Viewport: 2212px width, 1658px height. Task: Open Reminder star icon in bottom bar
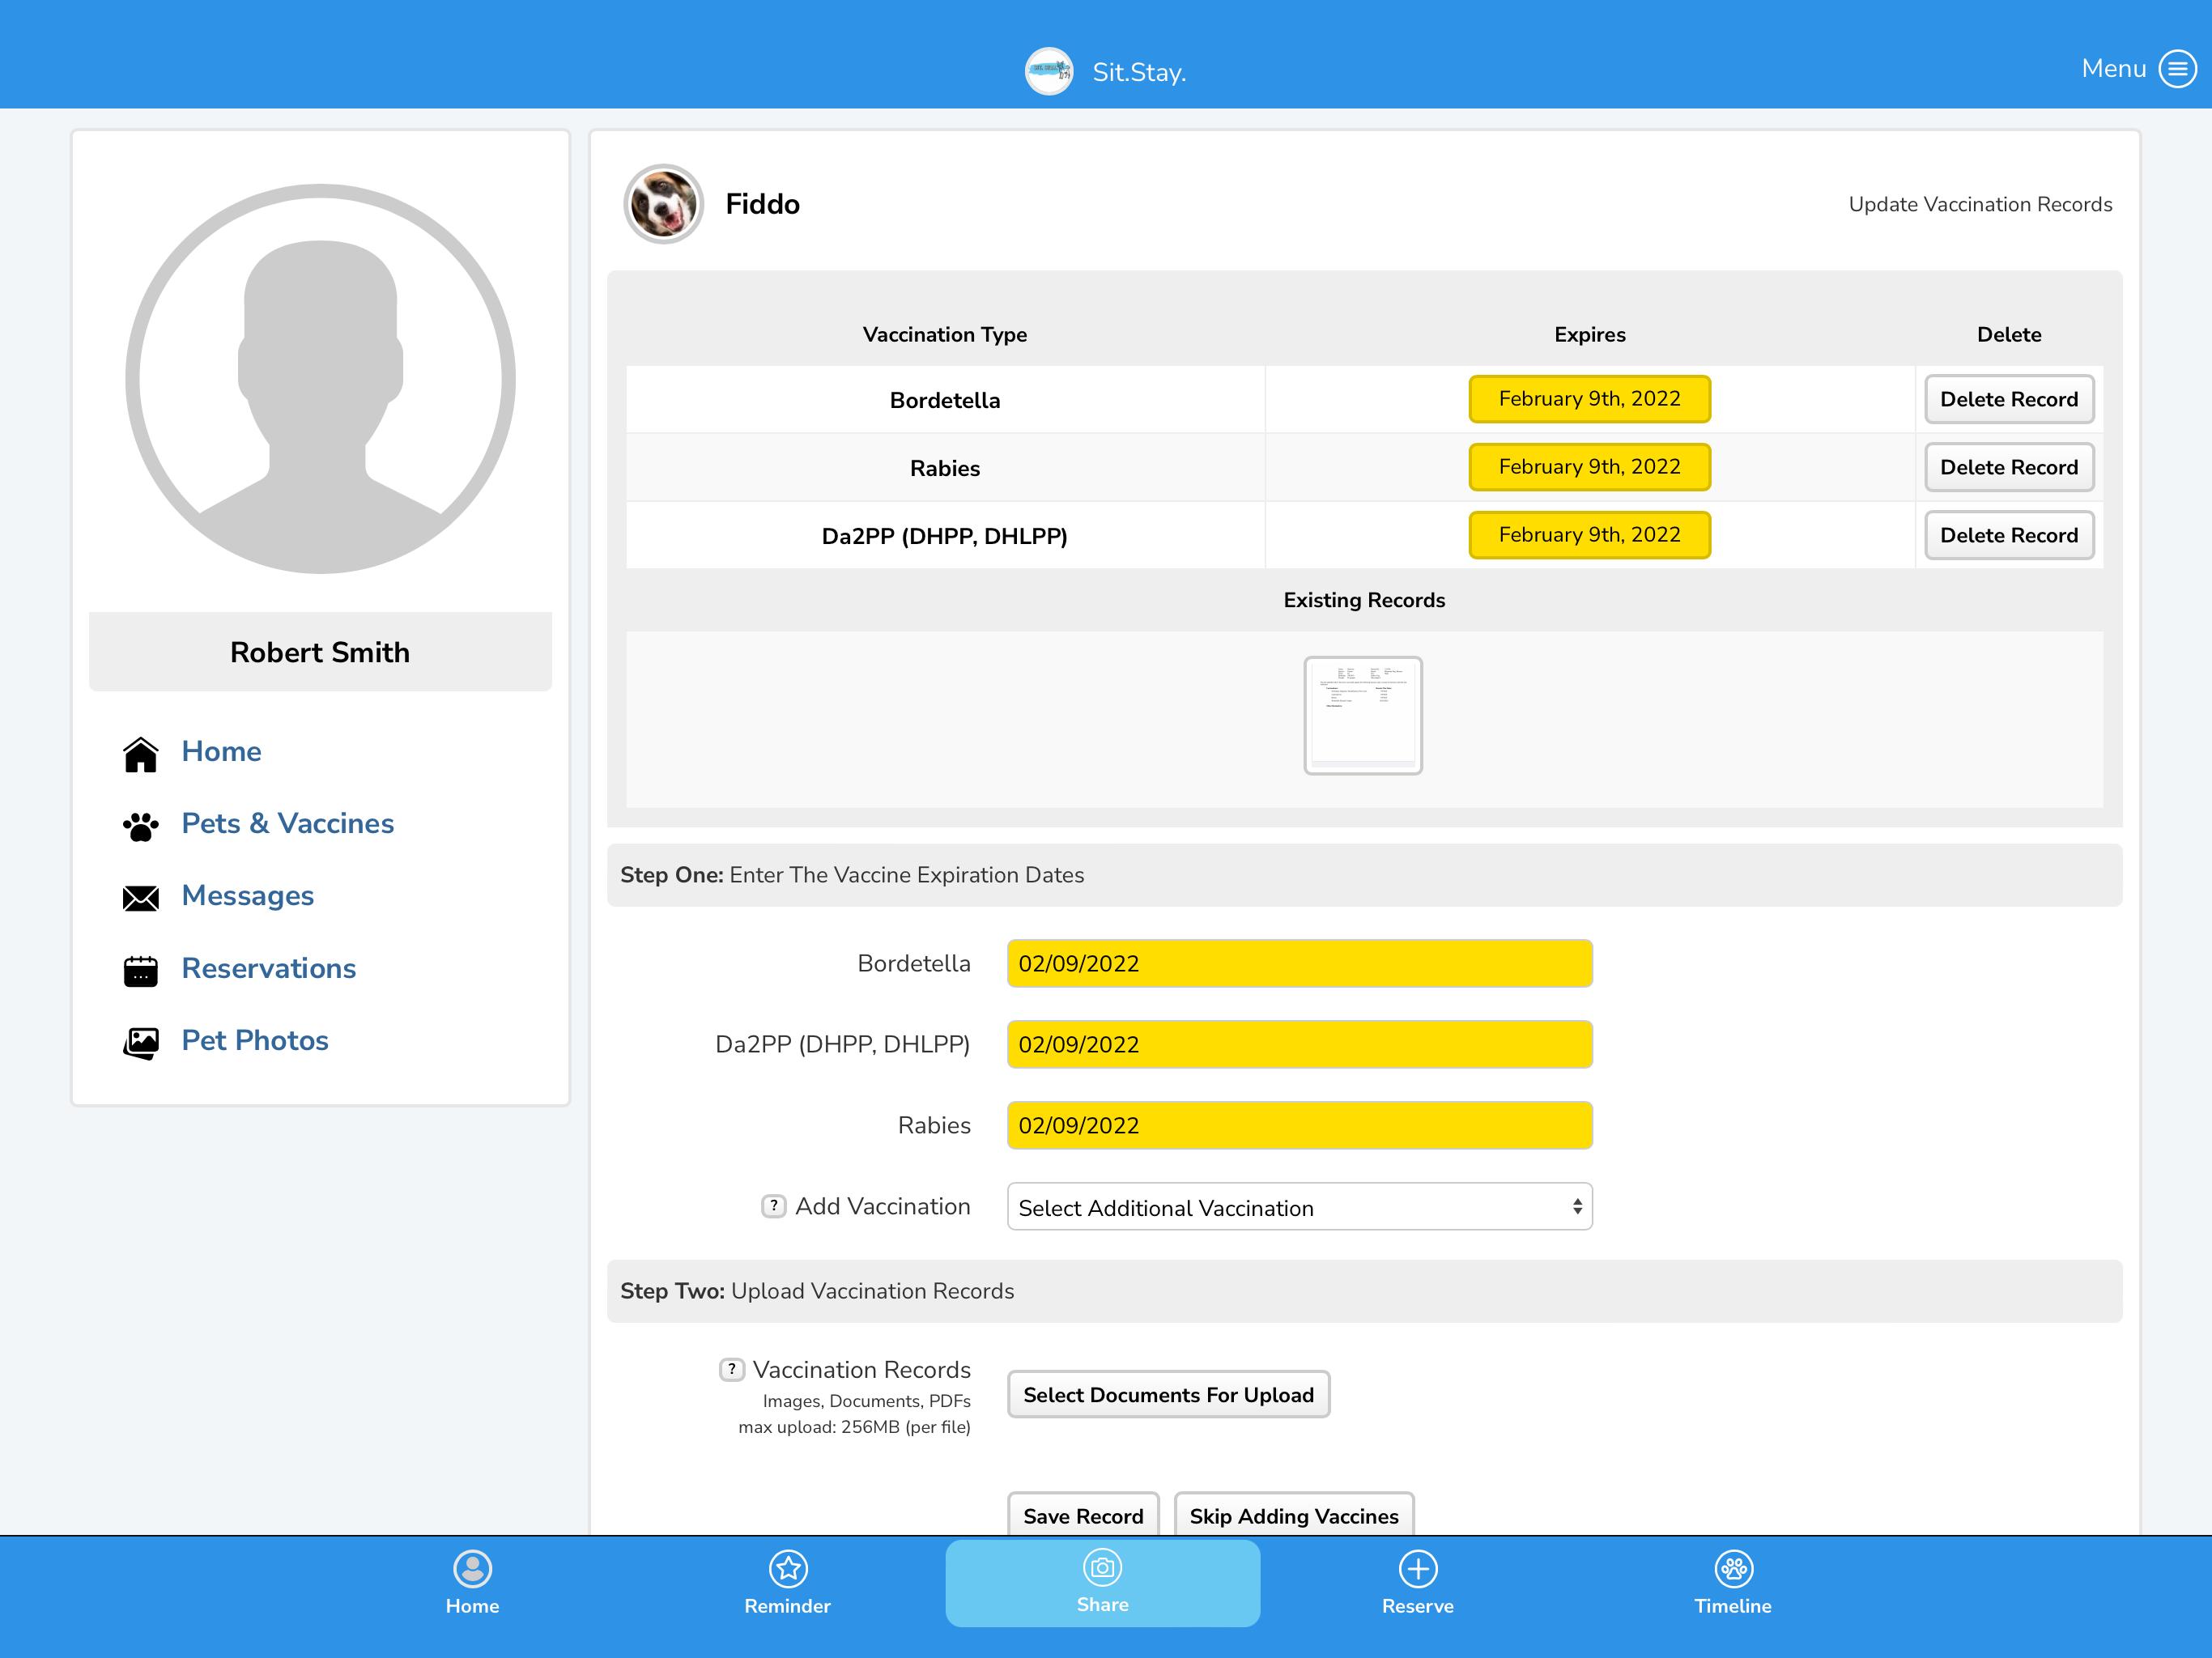coord(788,1568)
